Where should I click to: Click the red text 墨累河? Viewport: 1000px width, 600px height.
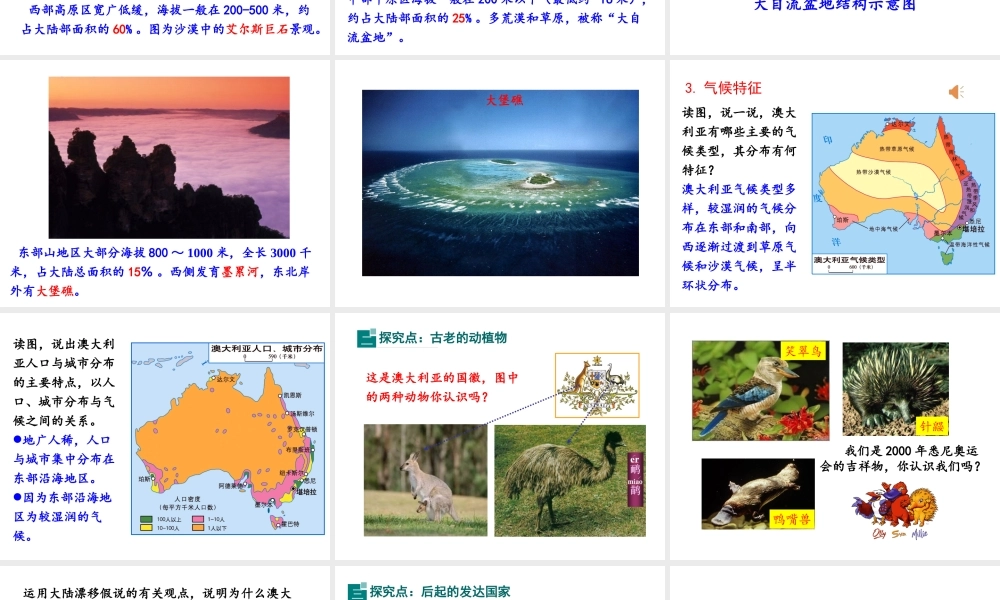(240, 272)
